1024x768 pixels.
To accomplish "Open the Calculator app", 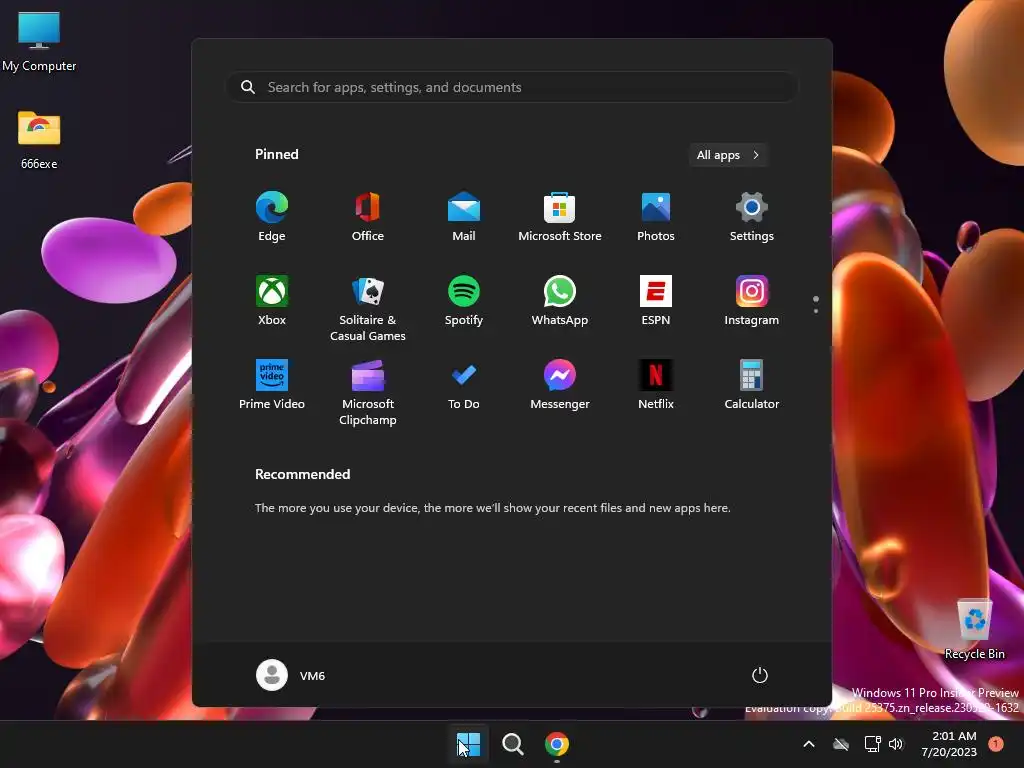I will (752, 385).
